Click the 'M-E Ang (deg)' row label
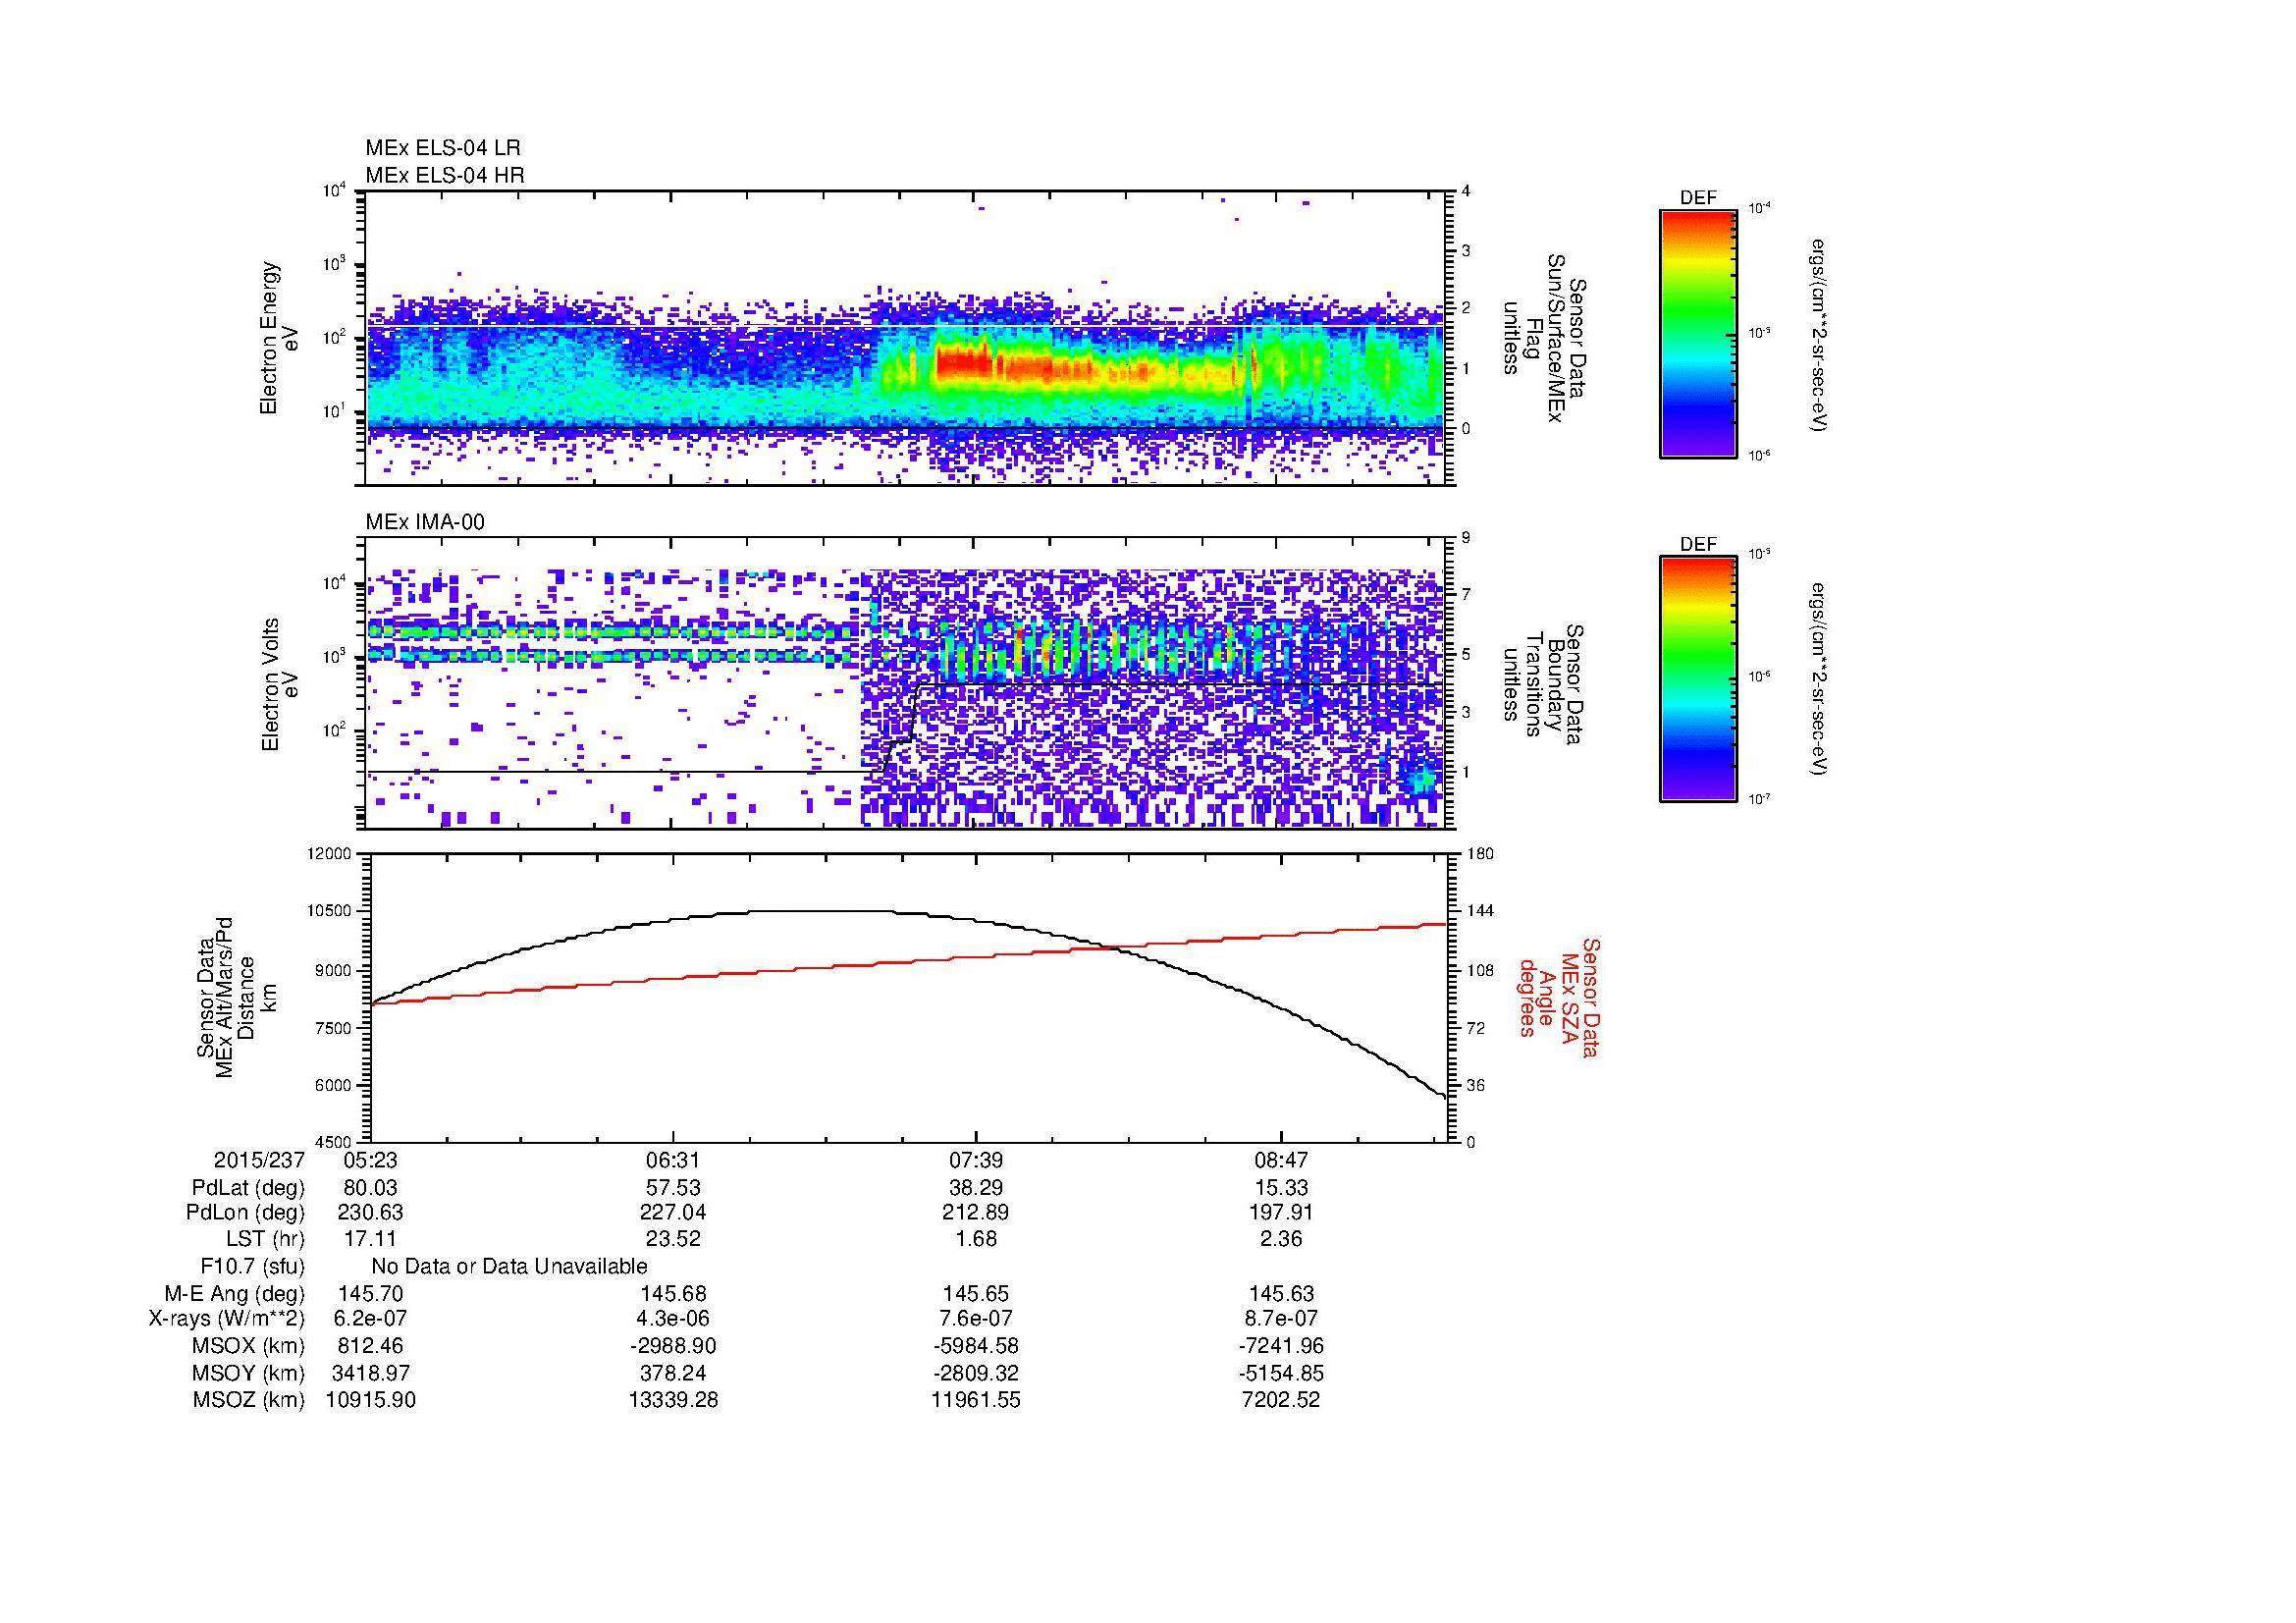 pos(234,1294)
